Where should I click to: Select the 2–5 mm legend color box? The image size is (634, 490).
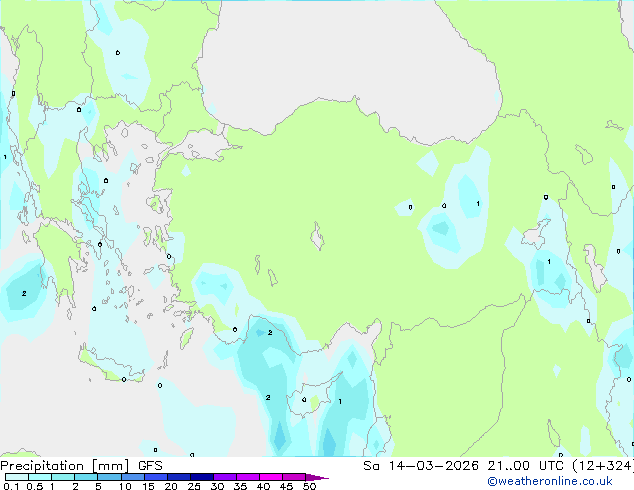click(86, 477)
